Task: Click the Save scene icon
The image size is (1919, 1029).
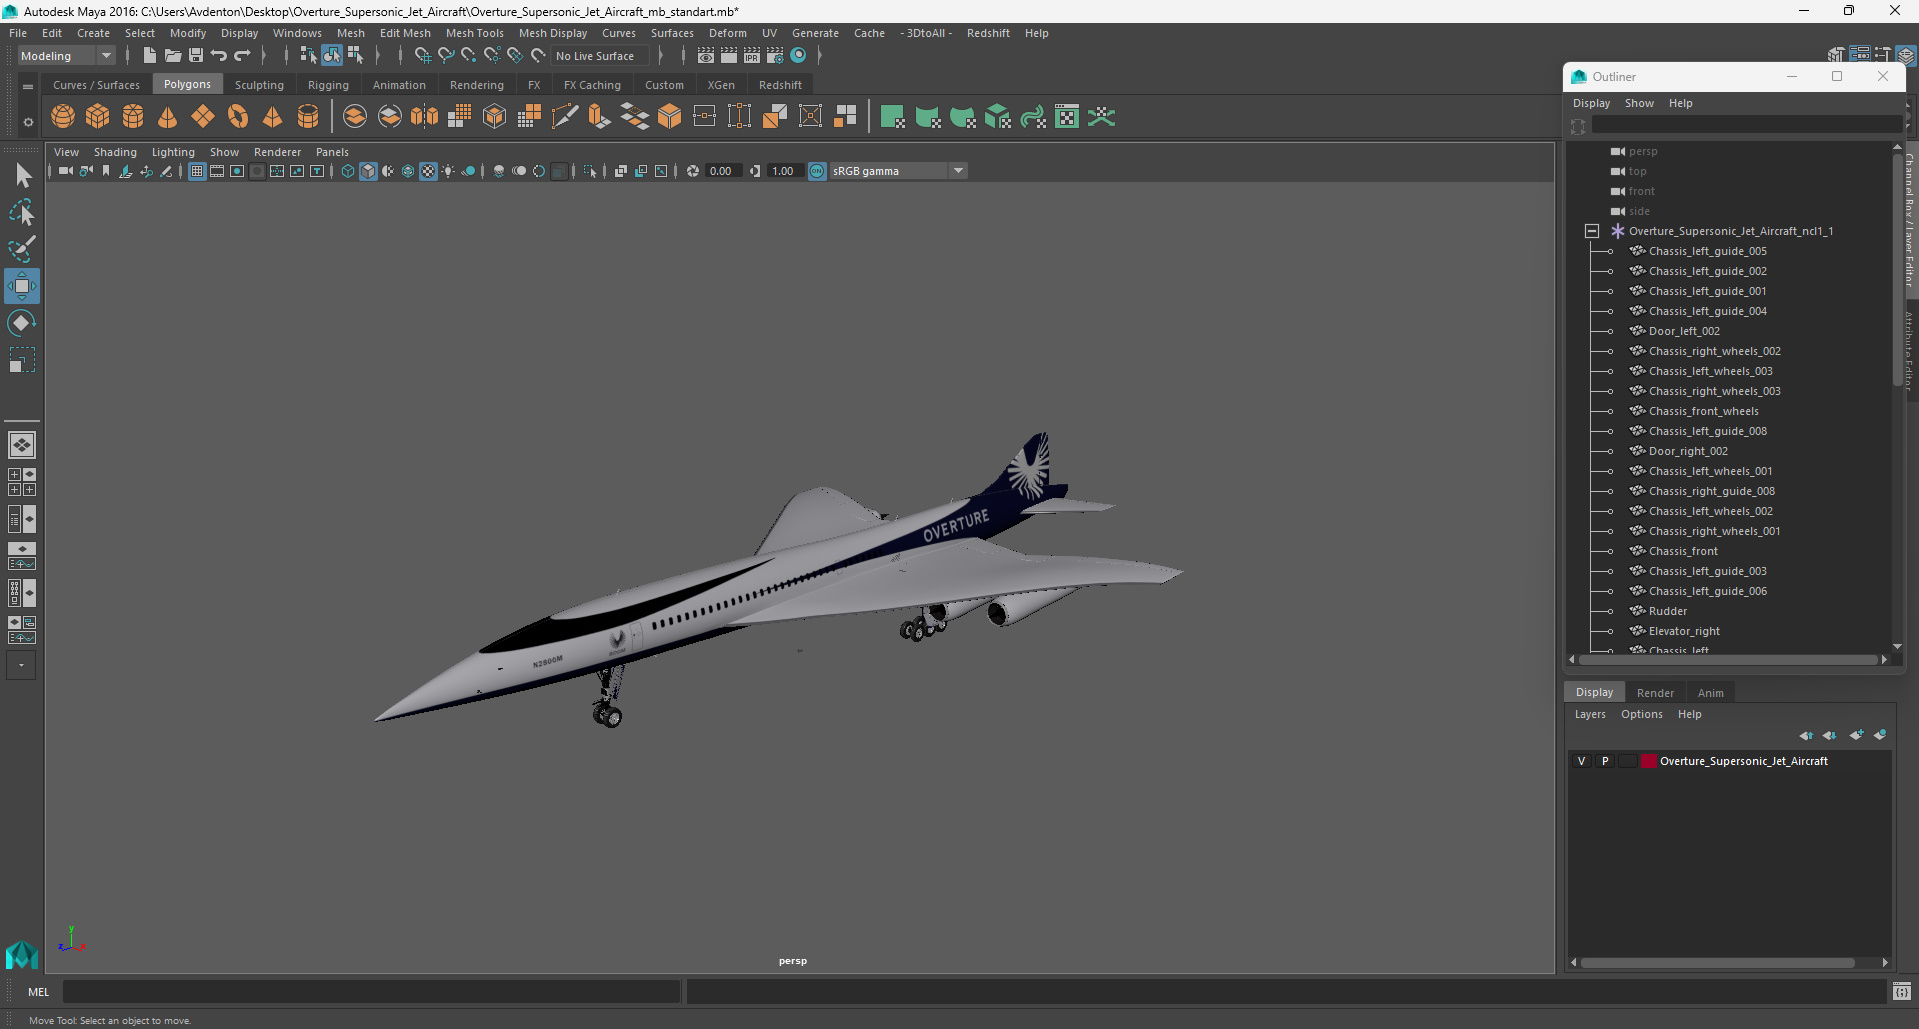Action: (x=196, y=56)
